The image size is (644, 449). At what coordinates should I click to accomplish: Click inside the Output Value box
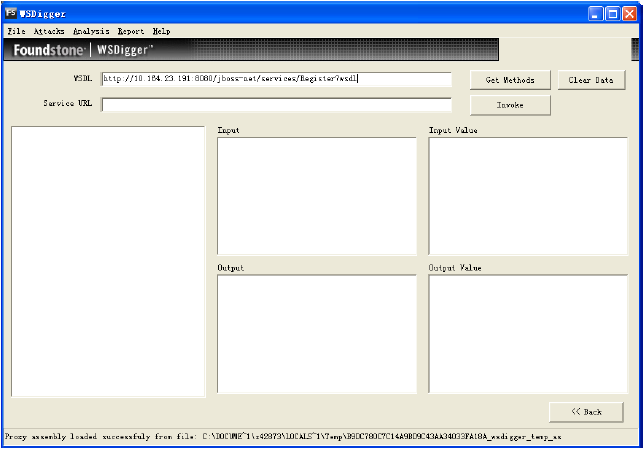(528, 334)
